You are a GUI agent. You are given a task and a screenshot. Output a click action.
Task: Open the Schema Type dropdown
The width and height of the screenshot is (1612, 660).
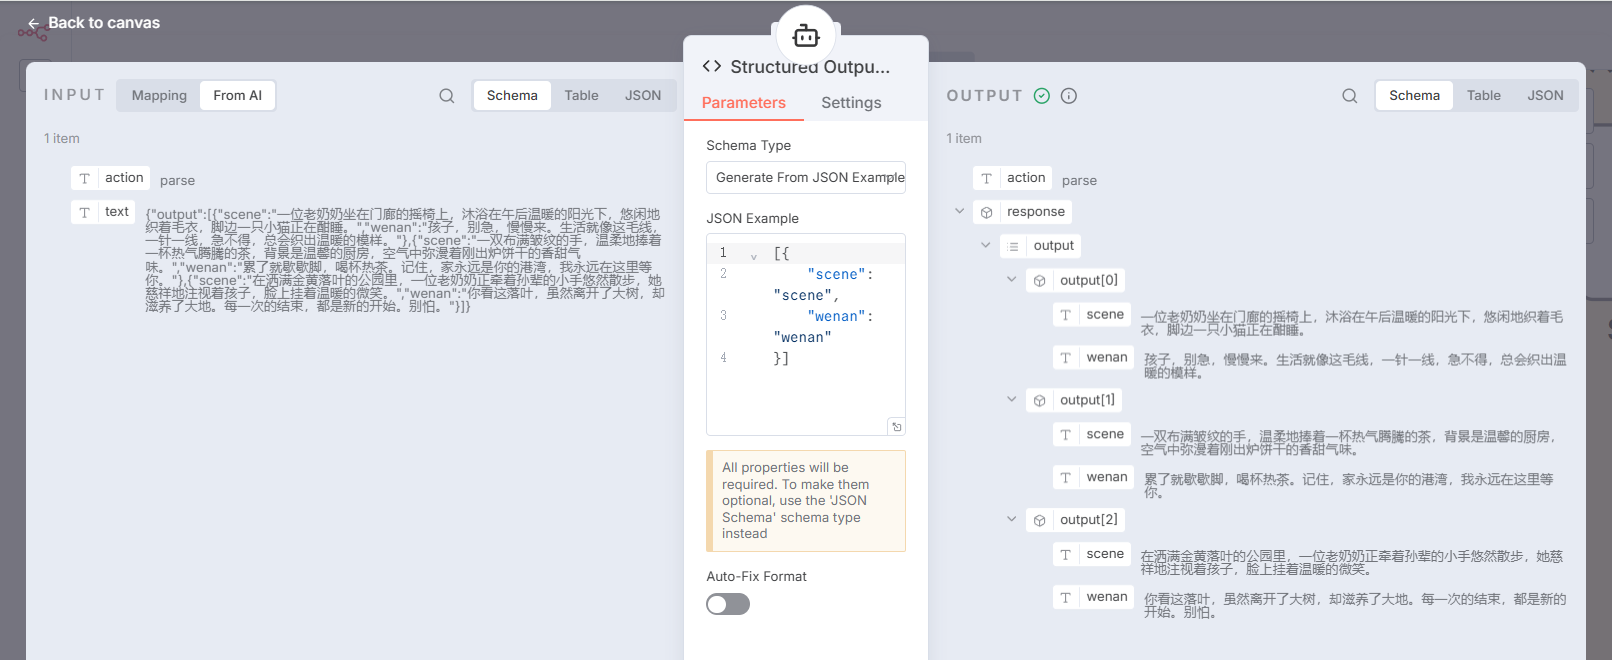(x=806, y=178)
